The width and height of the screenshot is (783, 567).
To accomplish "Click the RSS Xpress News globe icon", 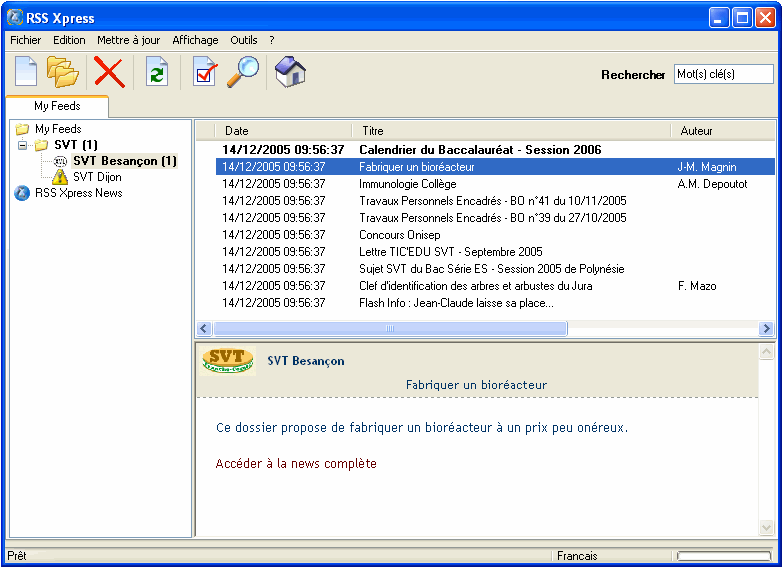I will coord(22,193).
